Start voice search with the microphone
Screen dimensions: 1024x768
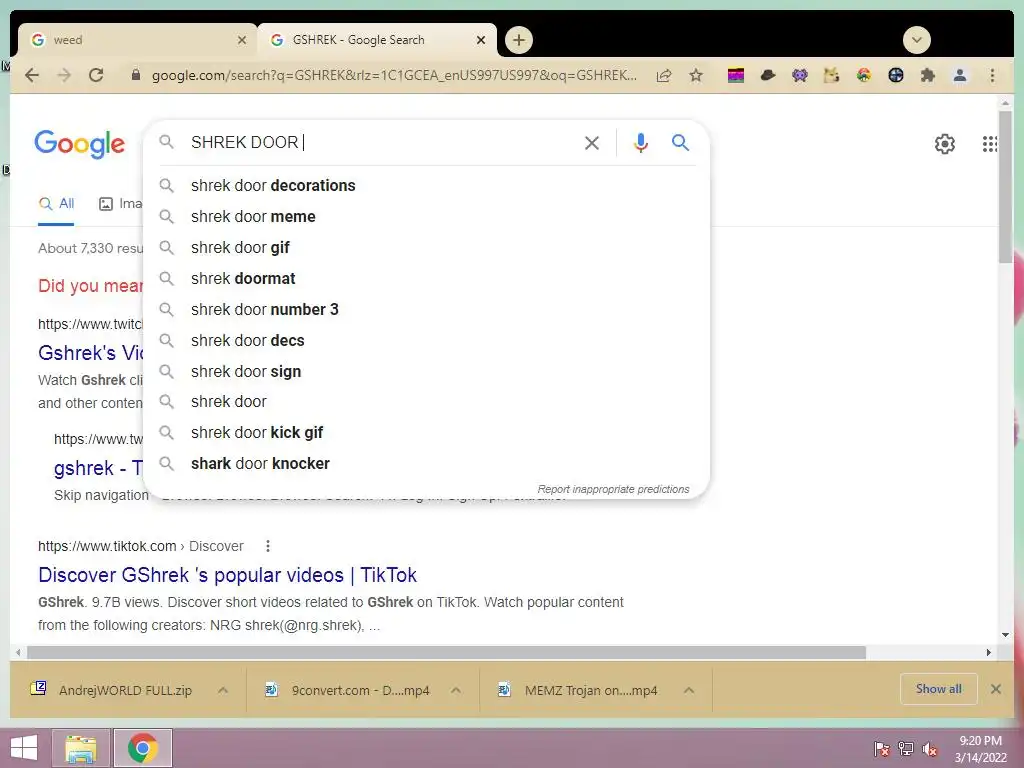coord(641,142)
